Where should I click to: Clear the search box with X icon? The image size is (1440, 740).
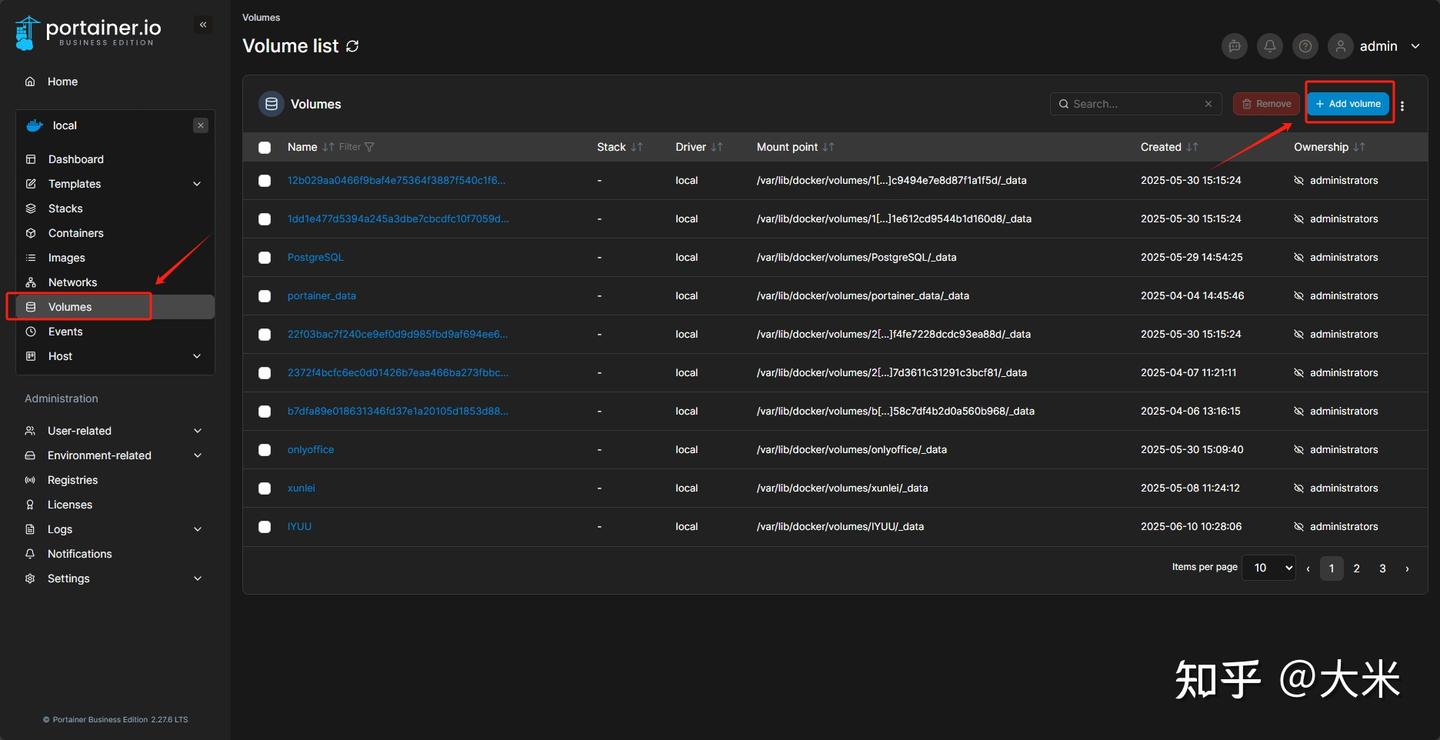click(x=1208, y=104)
